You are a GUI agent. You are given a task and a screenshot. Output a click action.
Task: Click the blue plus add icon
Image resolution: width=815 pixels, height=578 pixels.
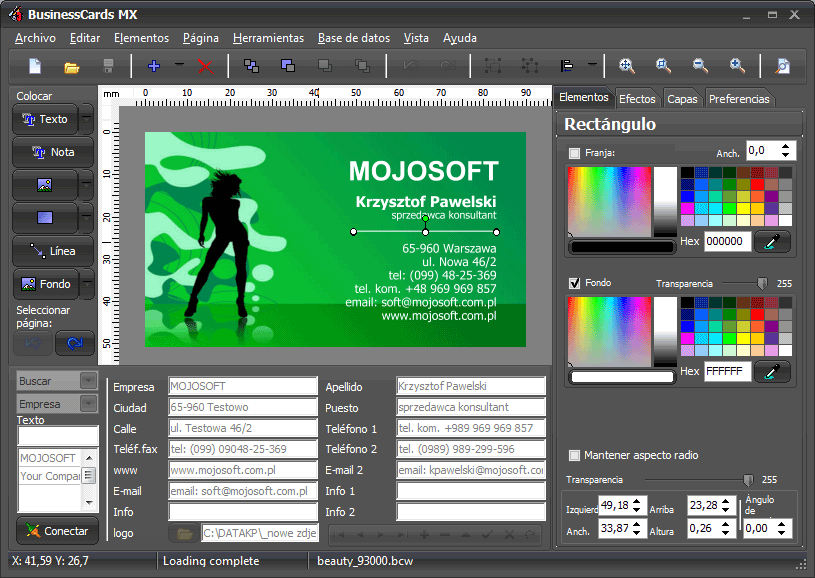(153, 66)
